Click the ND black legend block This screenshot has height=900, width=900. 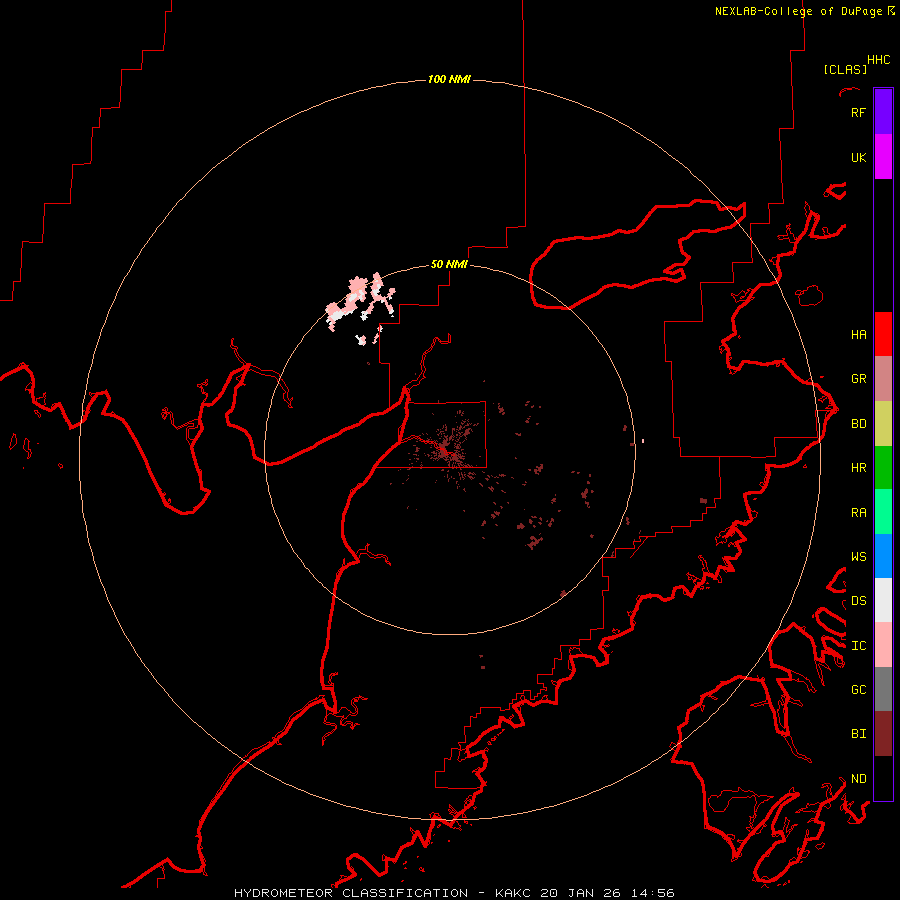[883, 778]
